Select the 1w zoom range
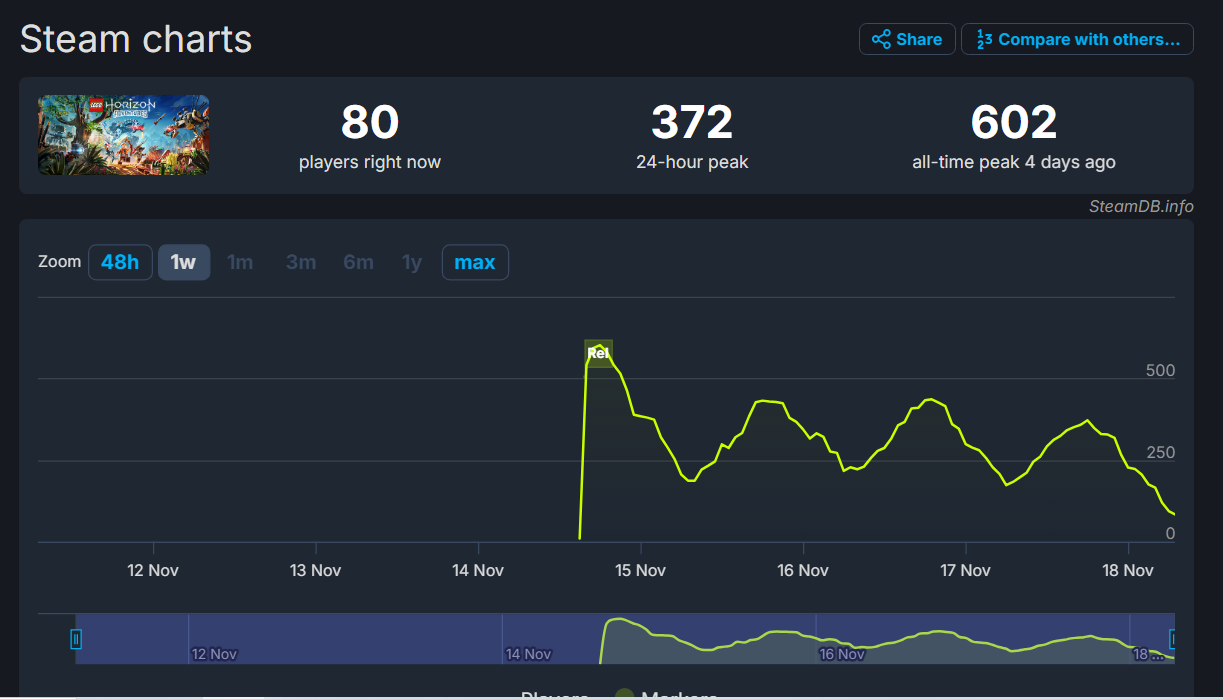Image resolution: width=1223 pixels, height=699 pixels. pos(184,263)
